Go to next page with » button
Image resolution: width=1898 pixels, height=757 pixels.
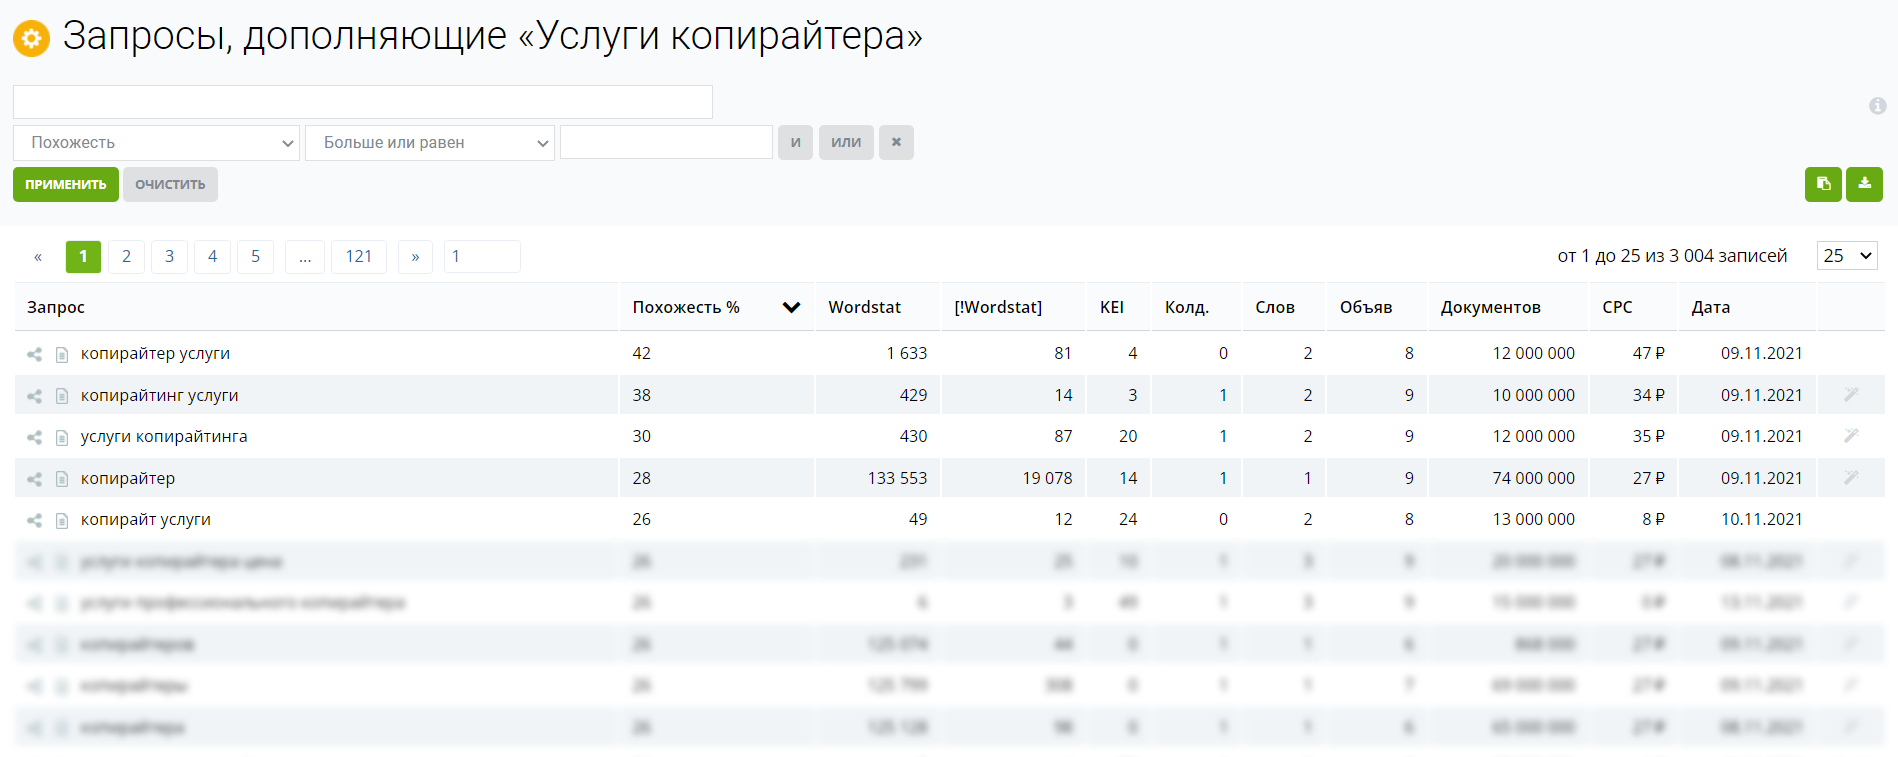click(x=415, y=257)
